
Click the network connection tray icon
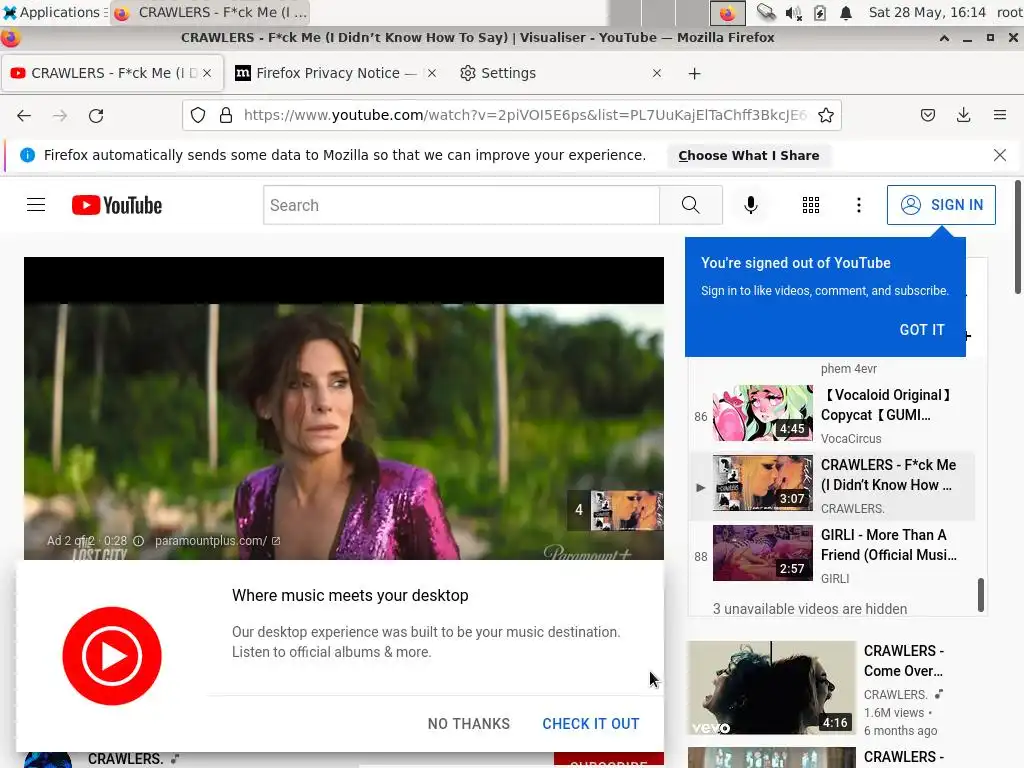pos(766,12)
